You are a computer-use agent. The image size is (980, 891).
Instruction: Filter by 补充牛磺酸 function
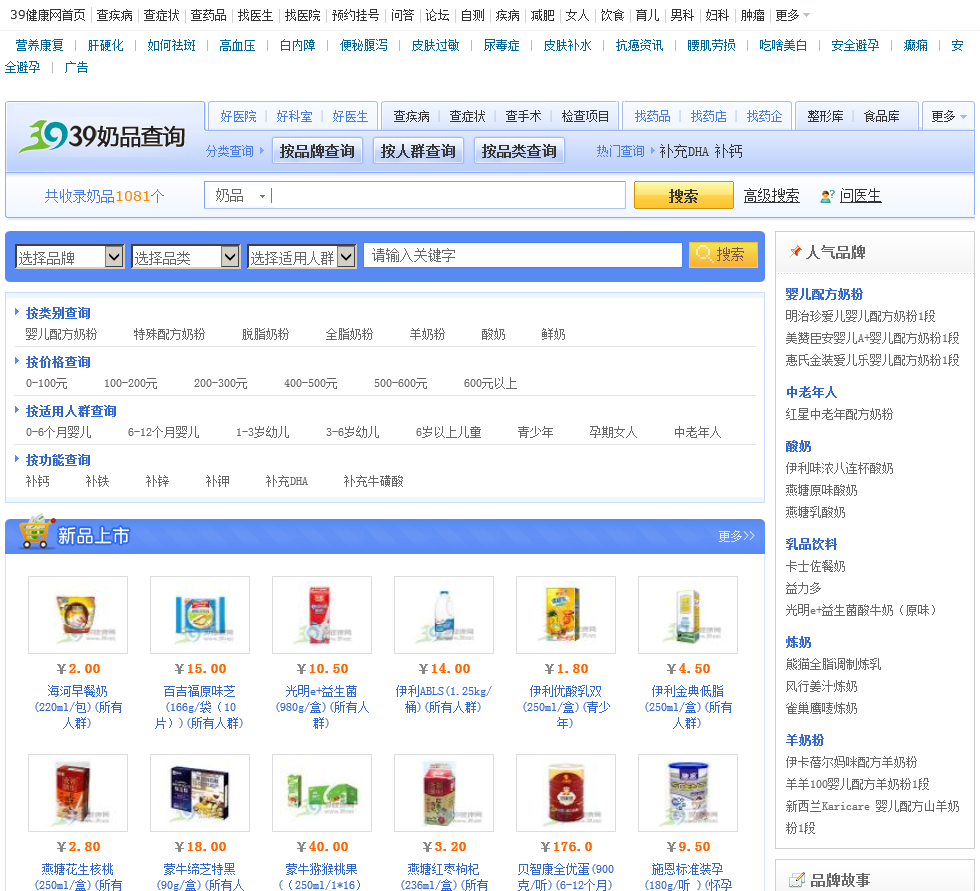[x=373, y=481]
